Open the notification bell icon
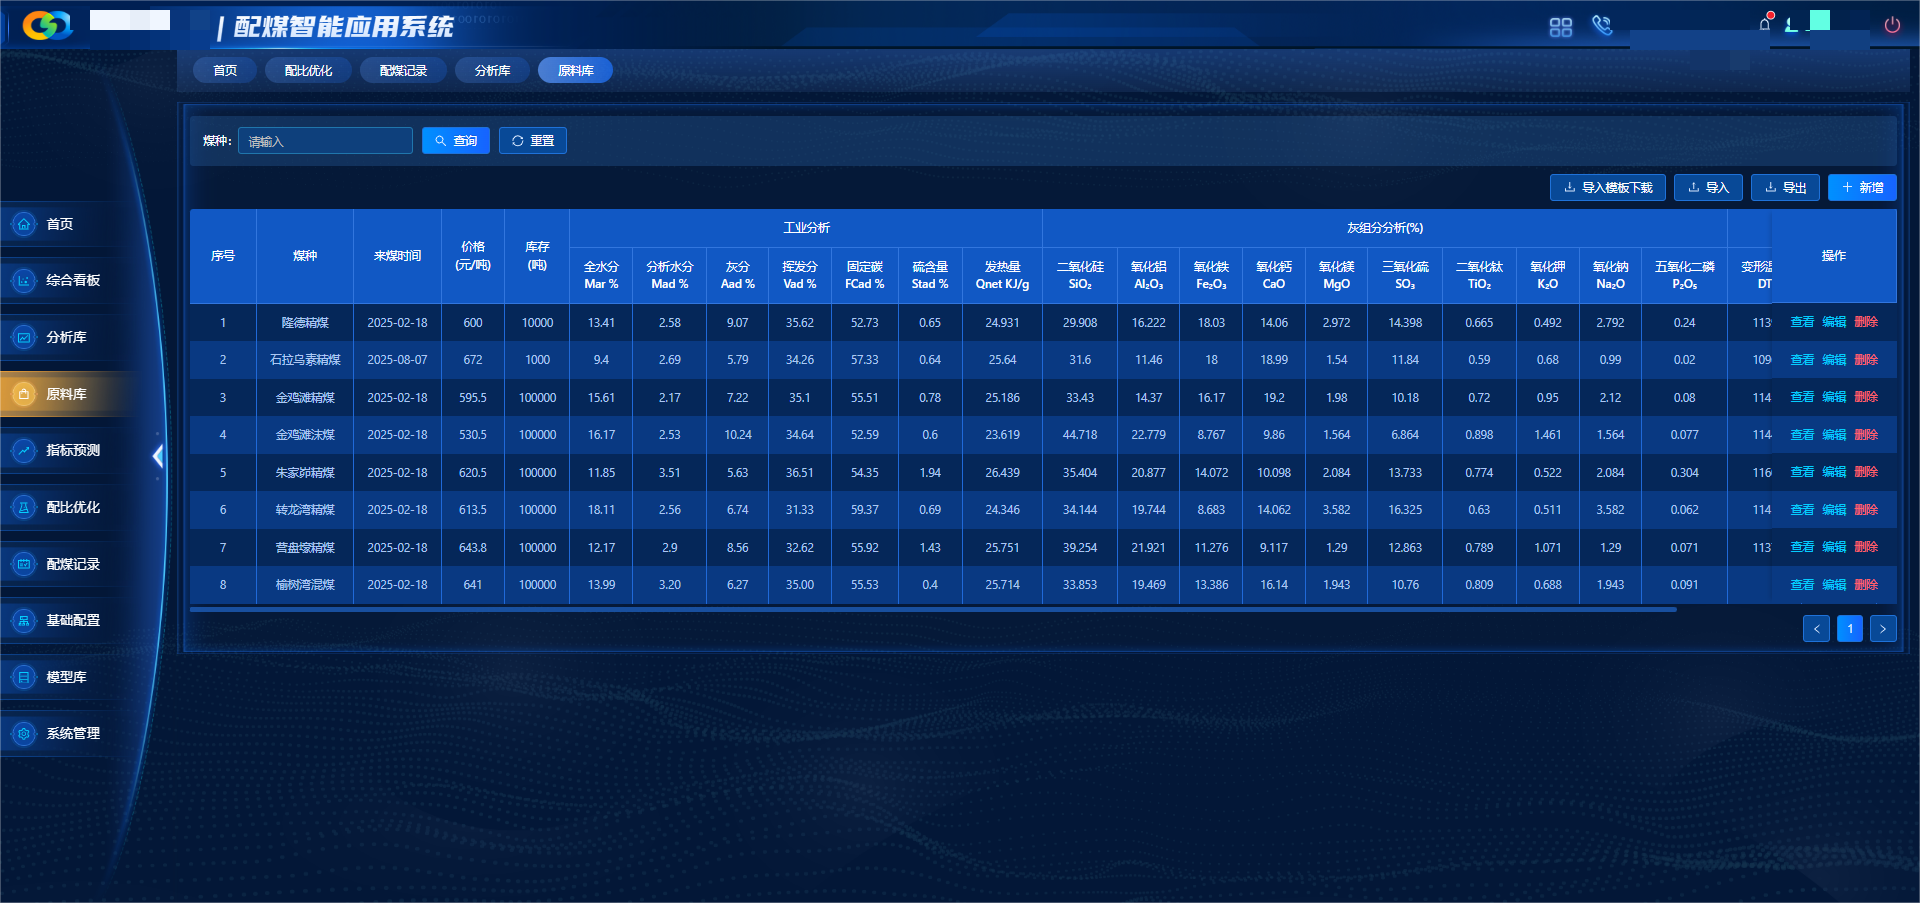This screenshot has height=903, width=1920. click(1765, 24)
